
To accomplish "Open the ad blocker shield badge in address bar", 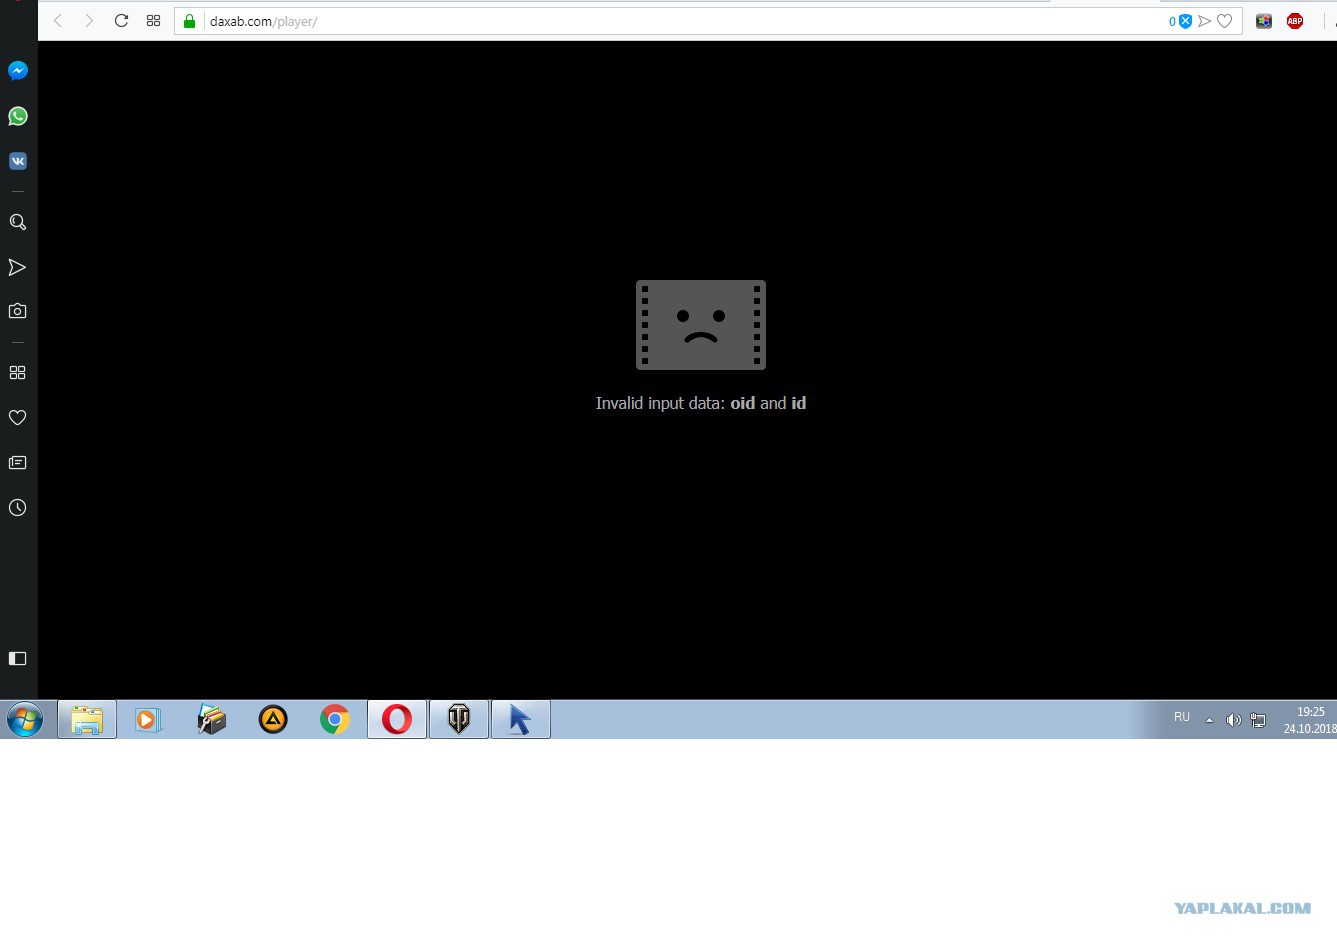I will pyautogui.click(x=1181, y=21).
